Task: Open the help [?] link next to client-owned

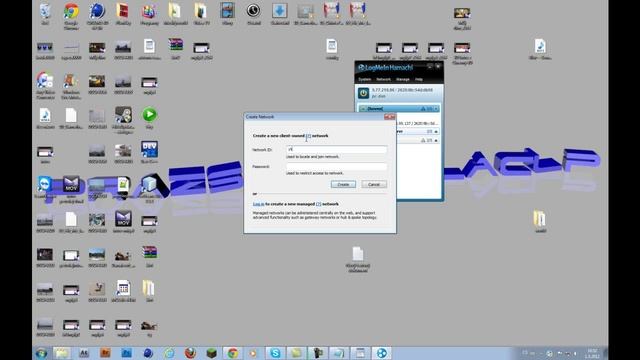Action: click(x=308, y=136)
